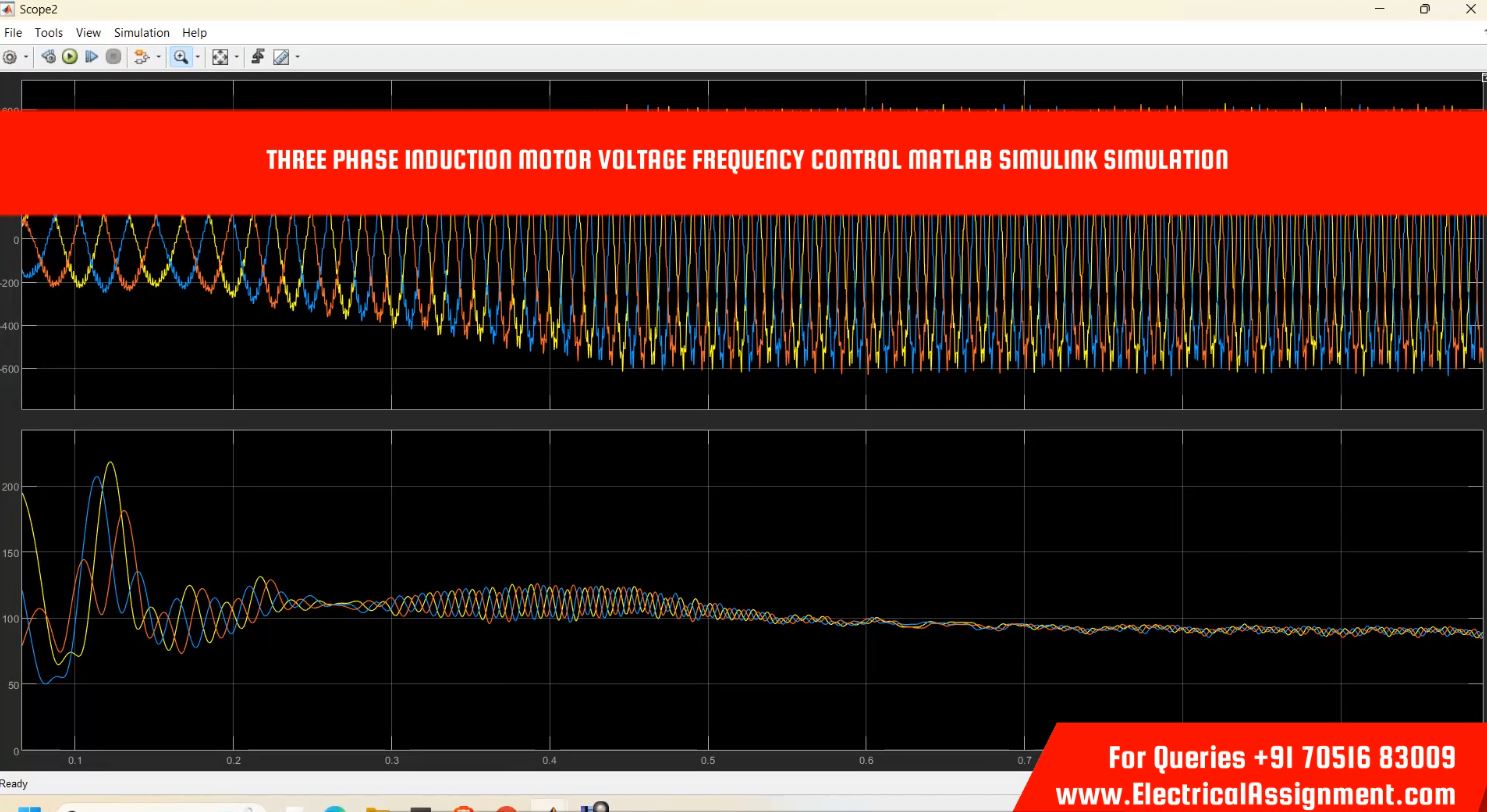Screen dimensions: 1487x812
Task: Expand dropdown arrow beside zoom tool
Action: pyautogui.click(x=197, y=57)
